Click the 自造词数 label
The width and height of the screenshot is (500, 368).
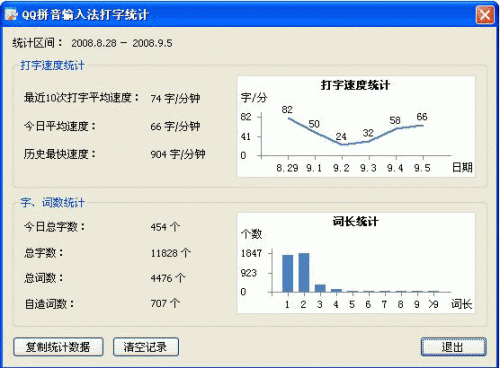(49, 304)
